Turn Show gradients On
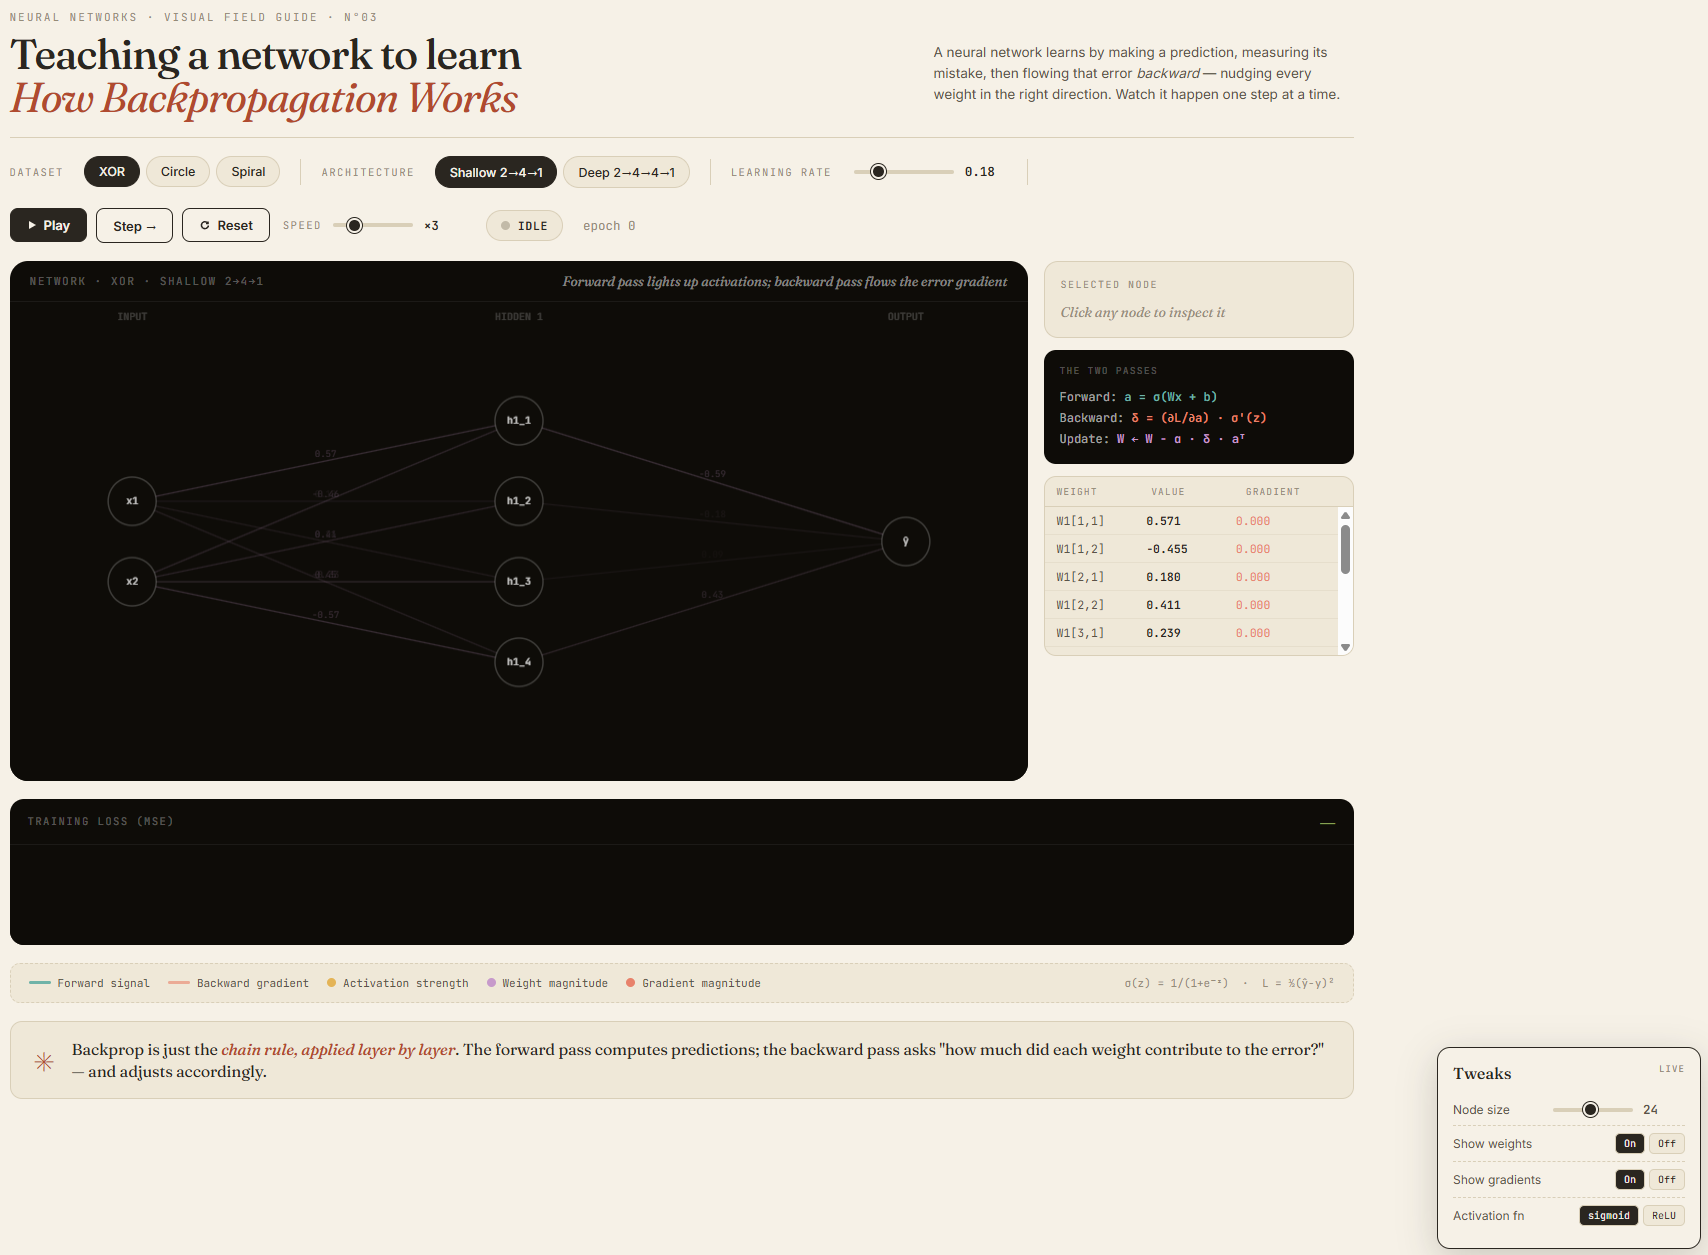 (1630, 1179)
